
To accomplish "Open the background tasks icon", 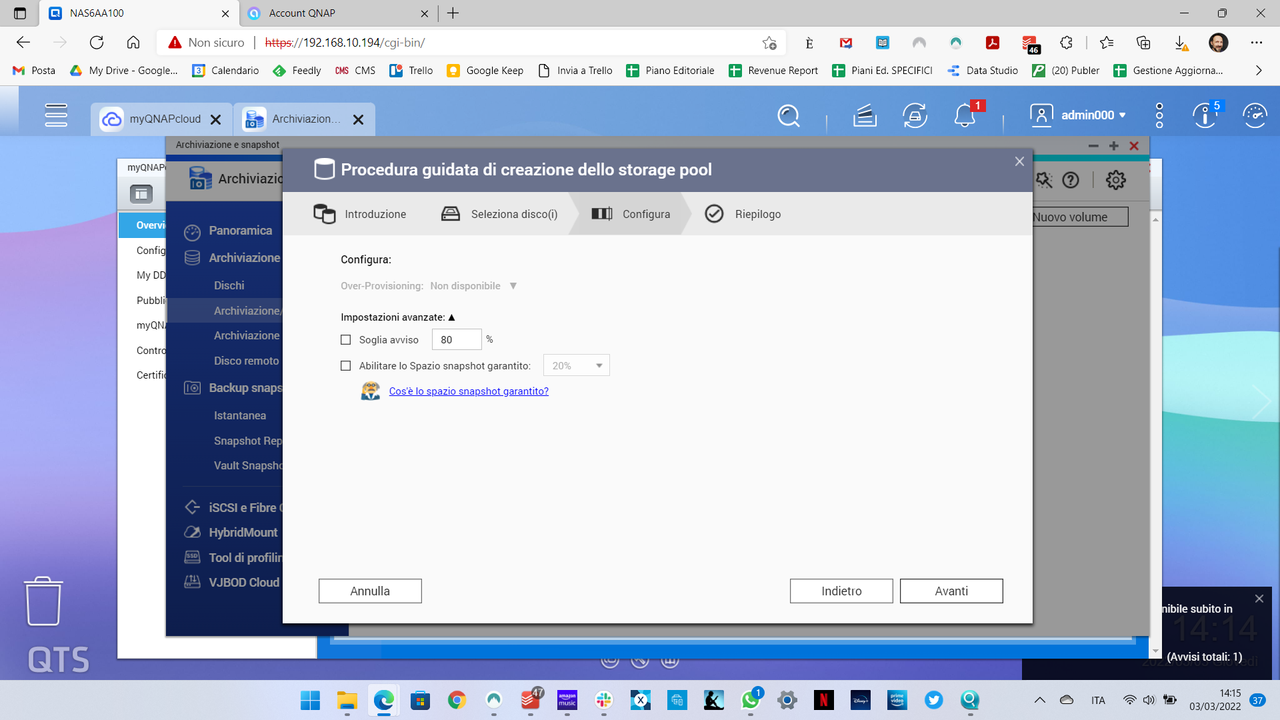I will 865,115.
